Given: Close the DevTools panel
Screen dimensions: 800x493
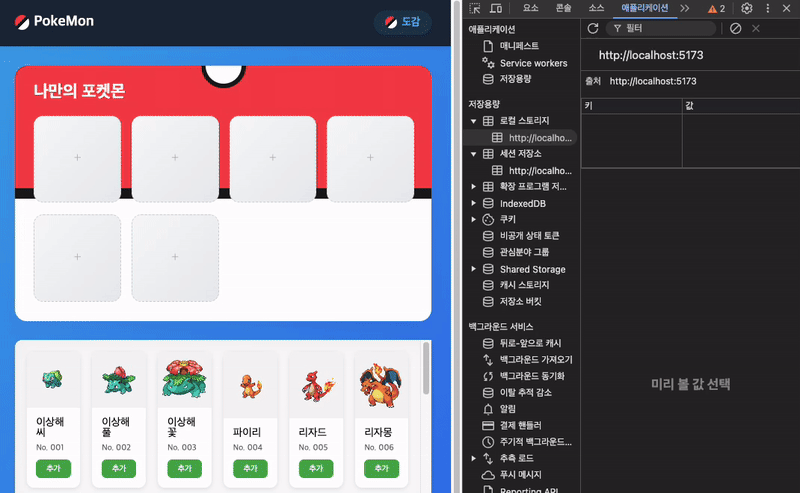Looking at the screenshot, I should (x=787, y=8).
